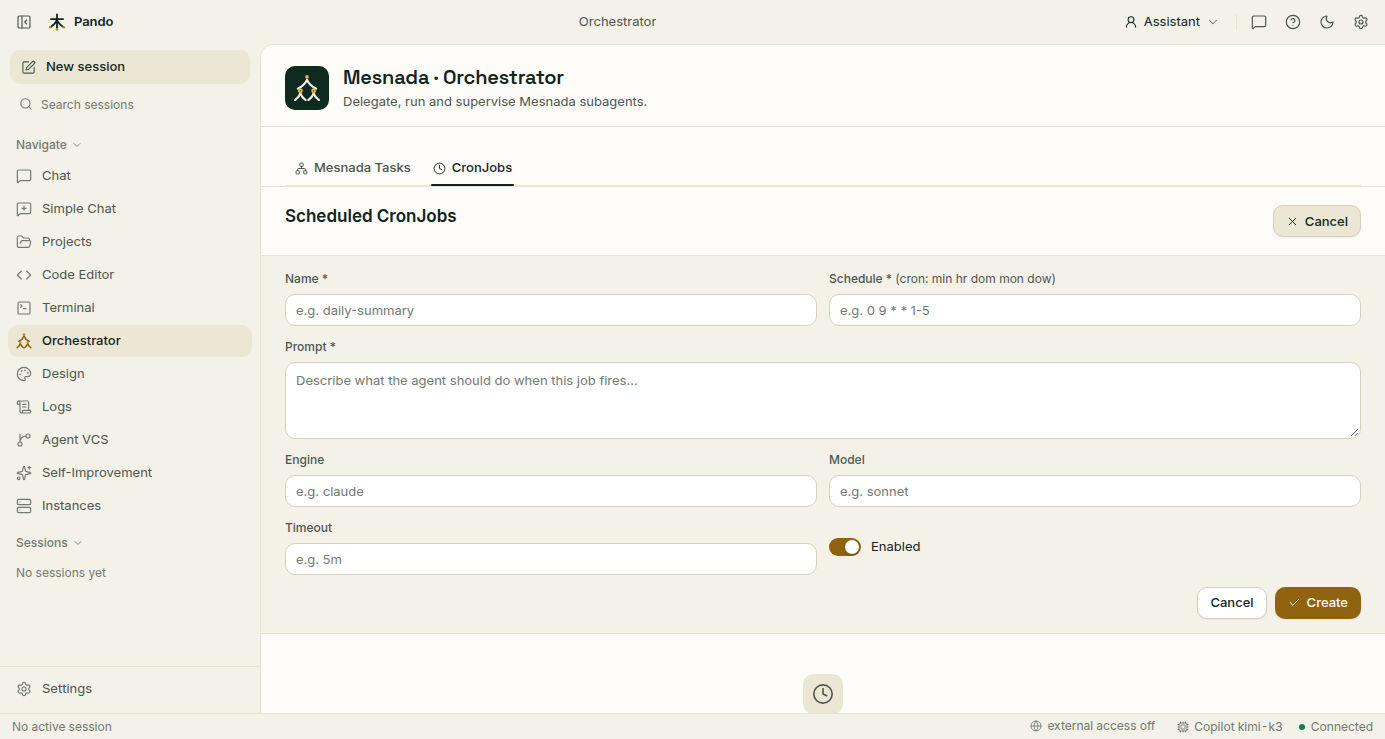The width and height of the screenshot is (1385, 739).
Task: Expand the Assistant user dropdown
Action: tap(1171, 22)
